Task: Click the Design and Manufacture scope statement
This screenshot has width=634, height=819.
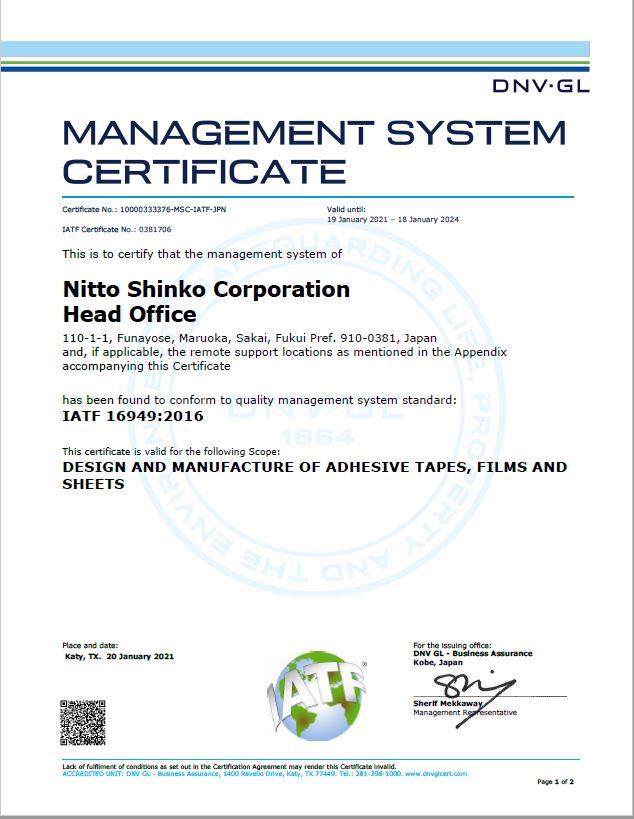Action: 314,475
